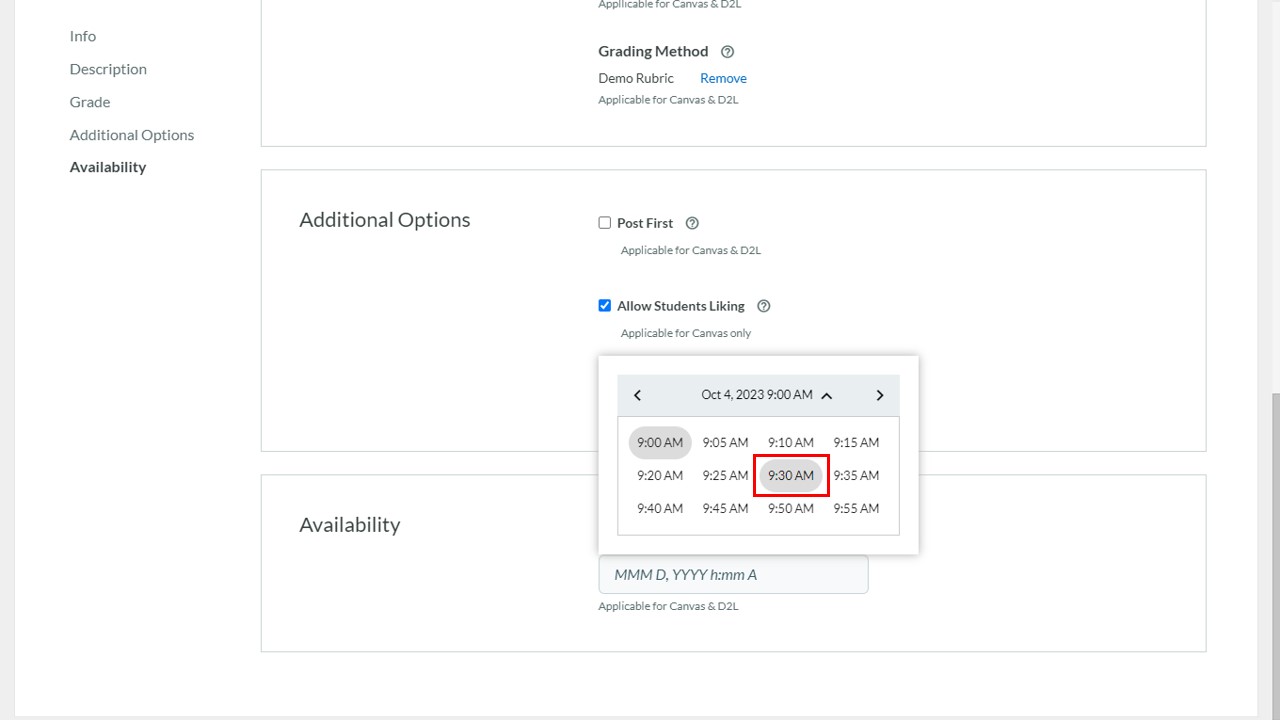Collapse the time picker using up chevron

pos(827,396)
